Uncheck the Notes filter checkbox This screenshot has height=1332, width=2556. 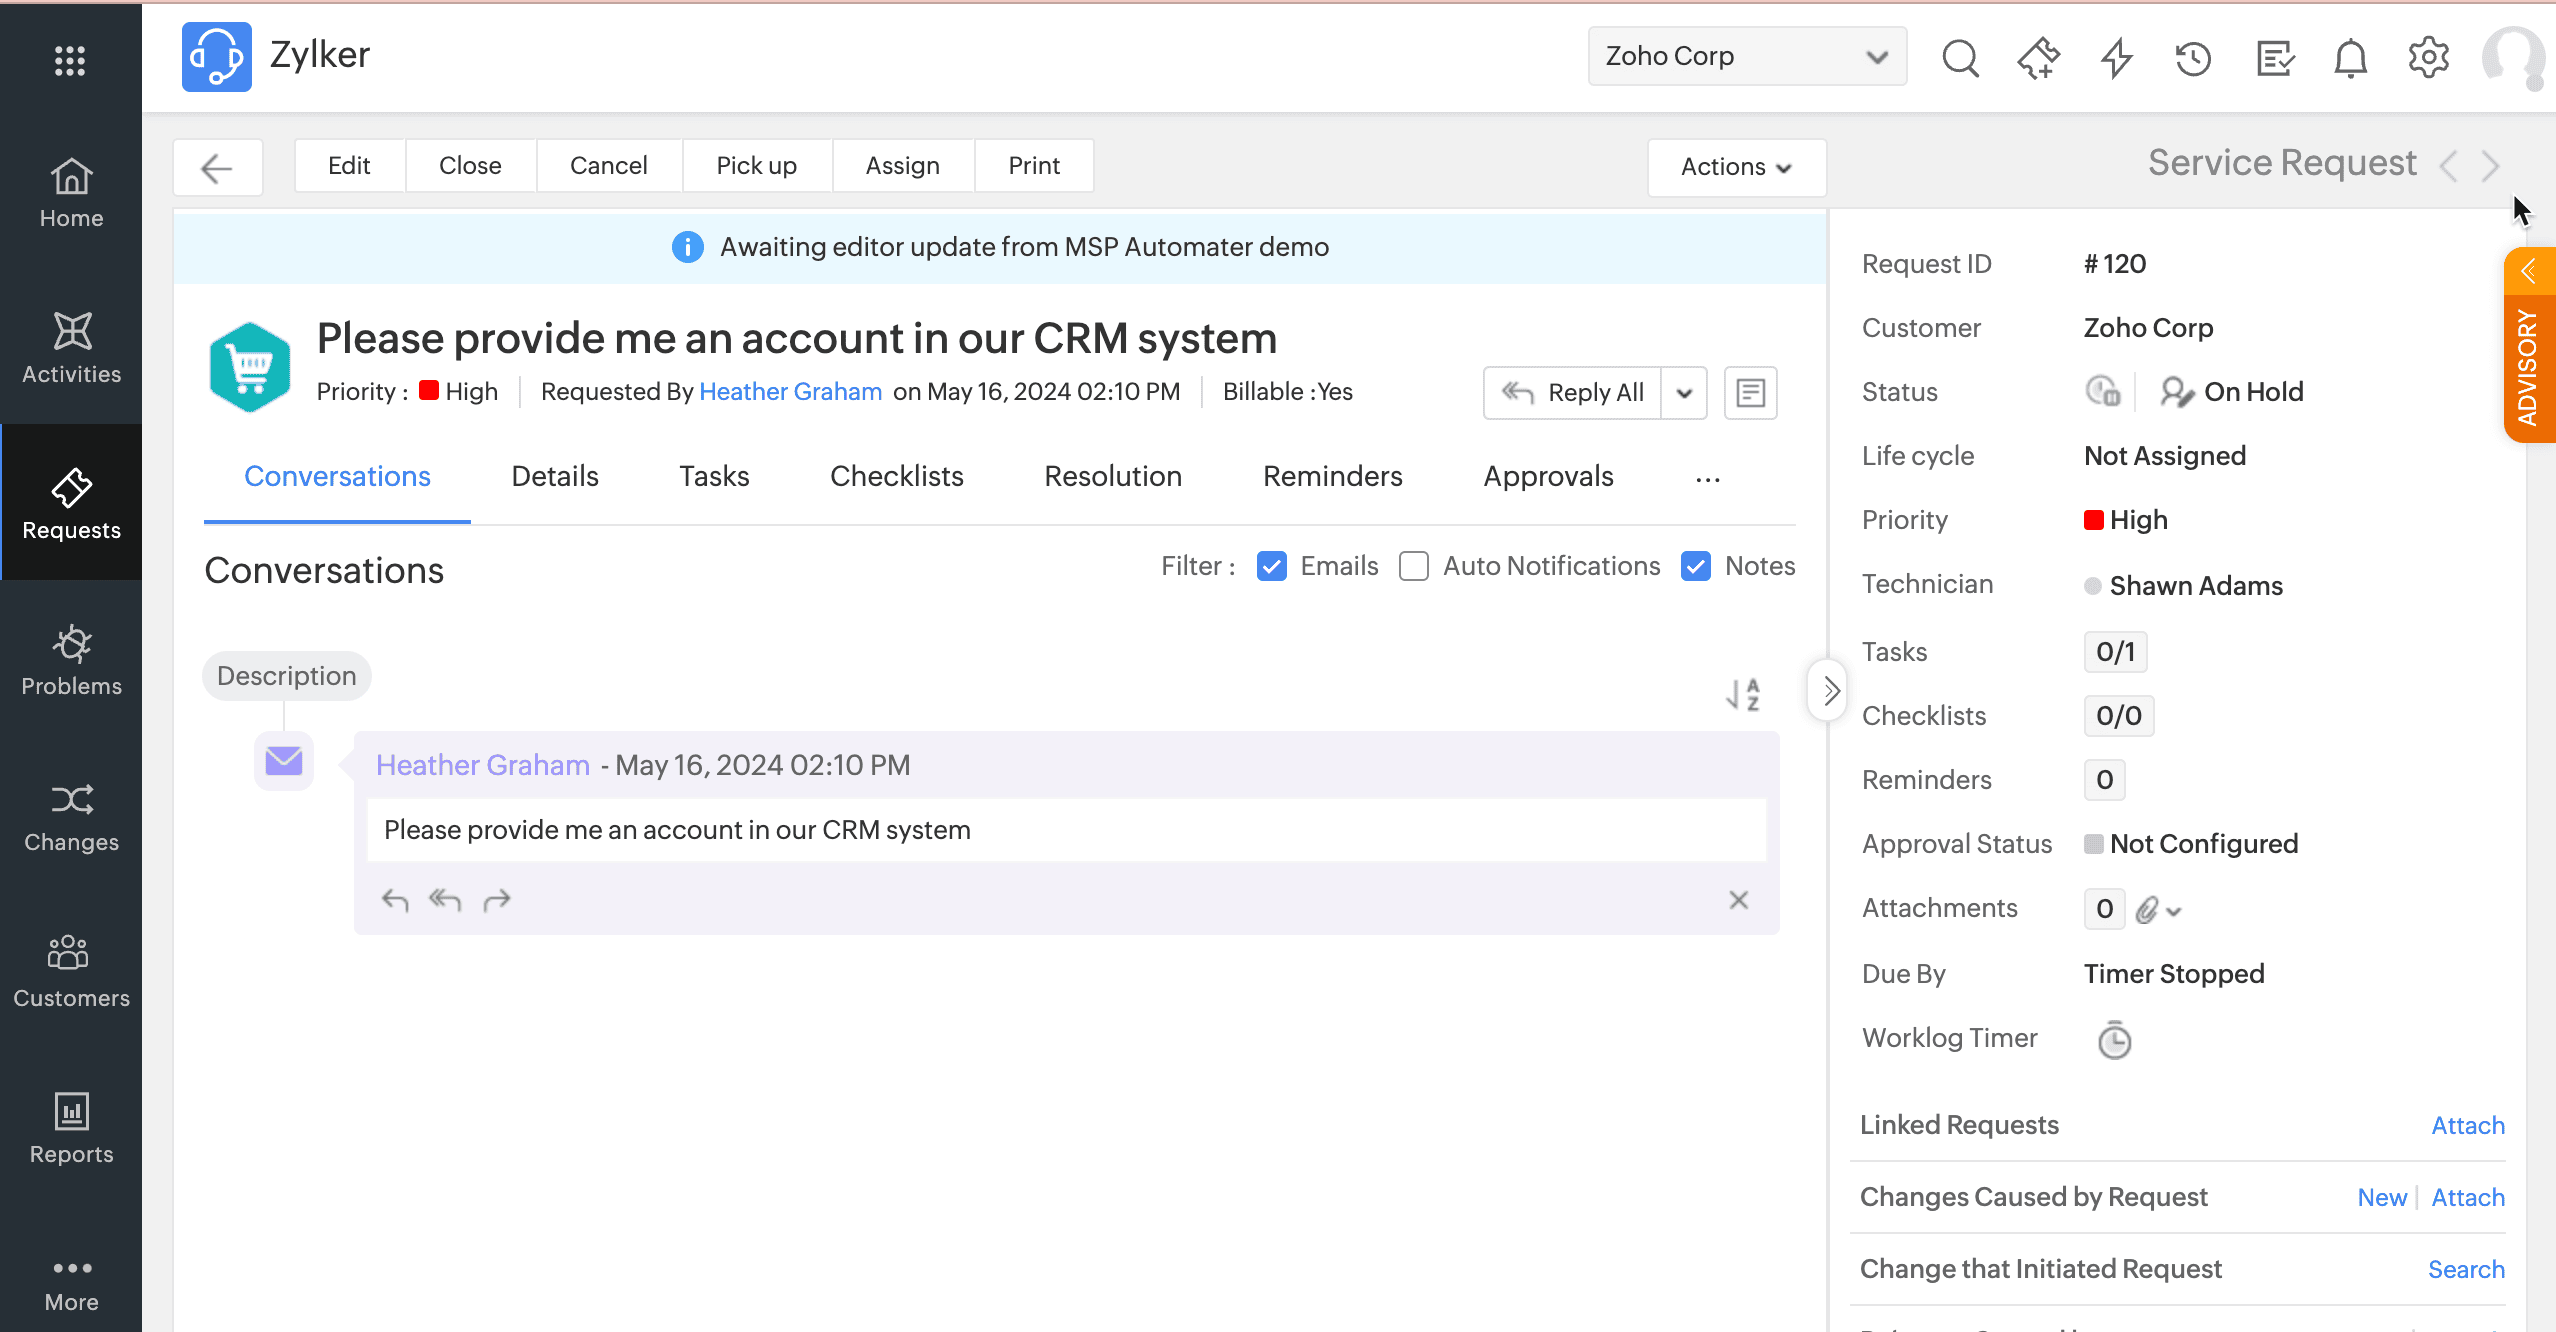[1696, 566]
